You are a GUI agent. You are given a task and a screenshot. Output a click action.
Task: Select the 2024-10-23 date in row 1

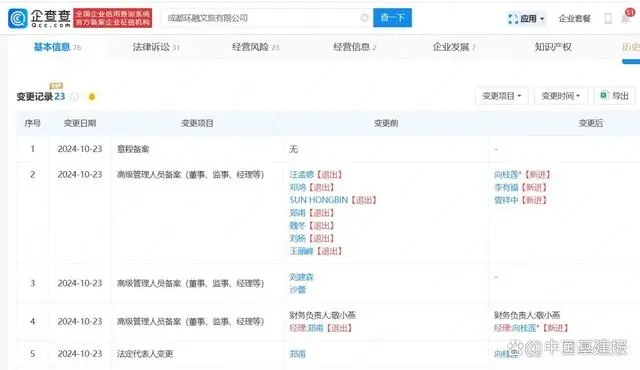click(80, 149)
